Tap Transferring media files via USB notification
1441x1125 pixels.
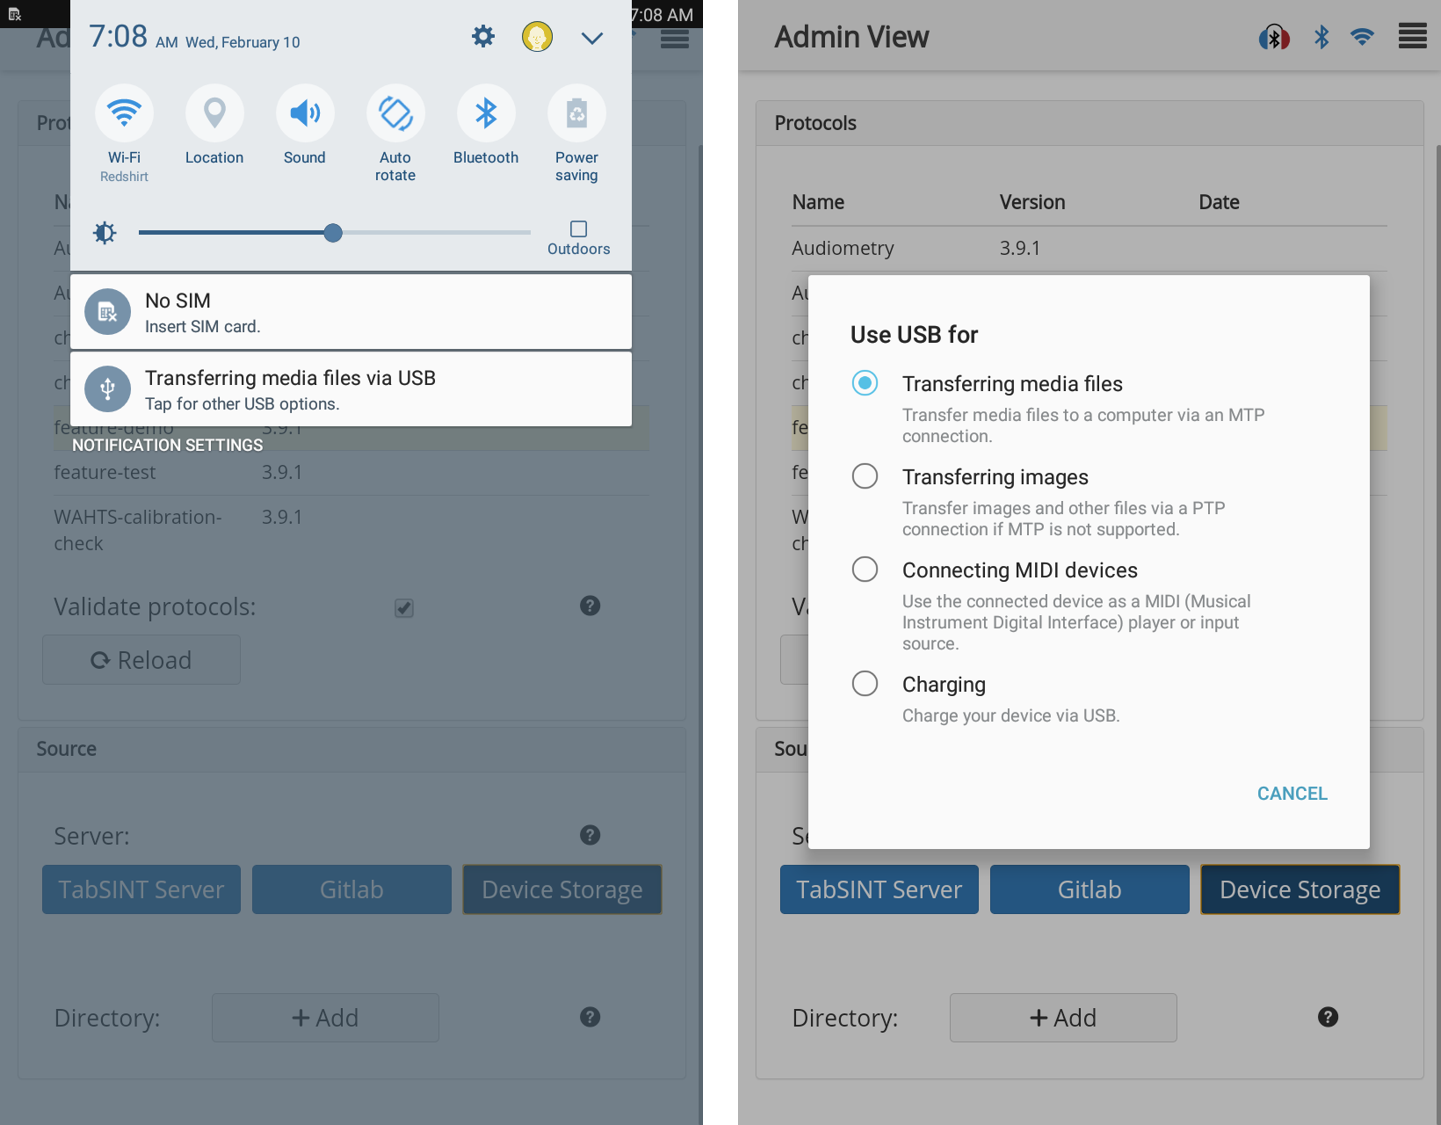351,389
